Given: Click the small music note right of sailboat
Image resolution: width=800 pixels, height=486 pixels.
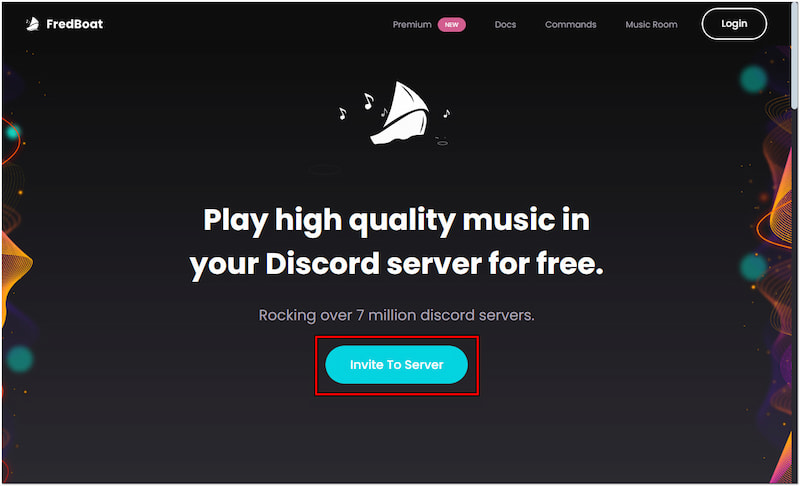Looking at the screenshot, I should (x=446, y=114).
